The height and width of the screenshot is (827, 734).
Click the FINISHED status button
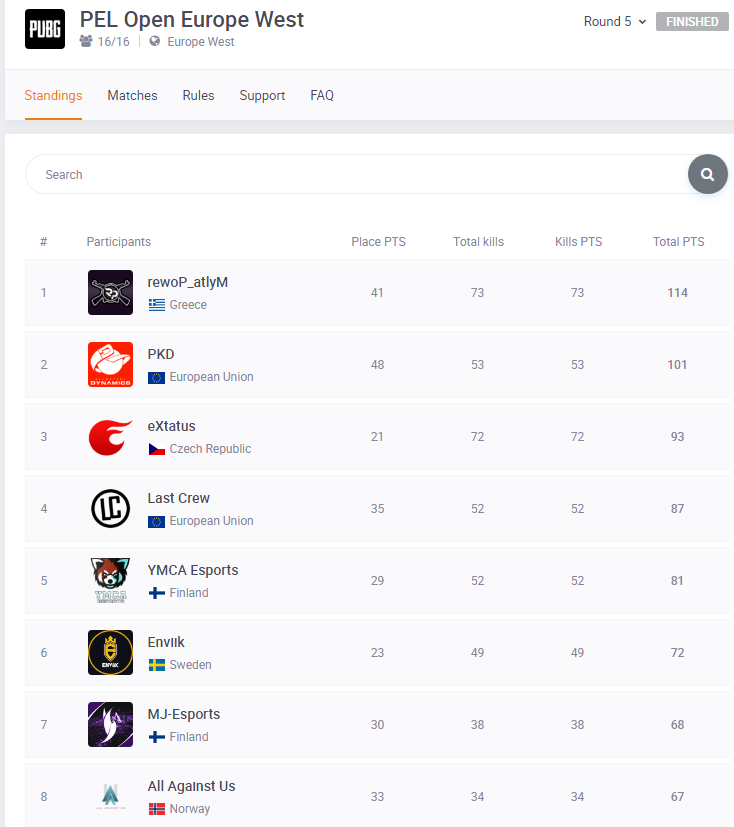[692, 22]
